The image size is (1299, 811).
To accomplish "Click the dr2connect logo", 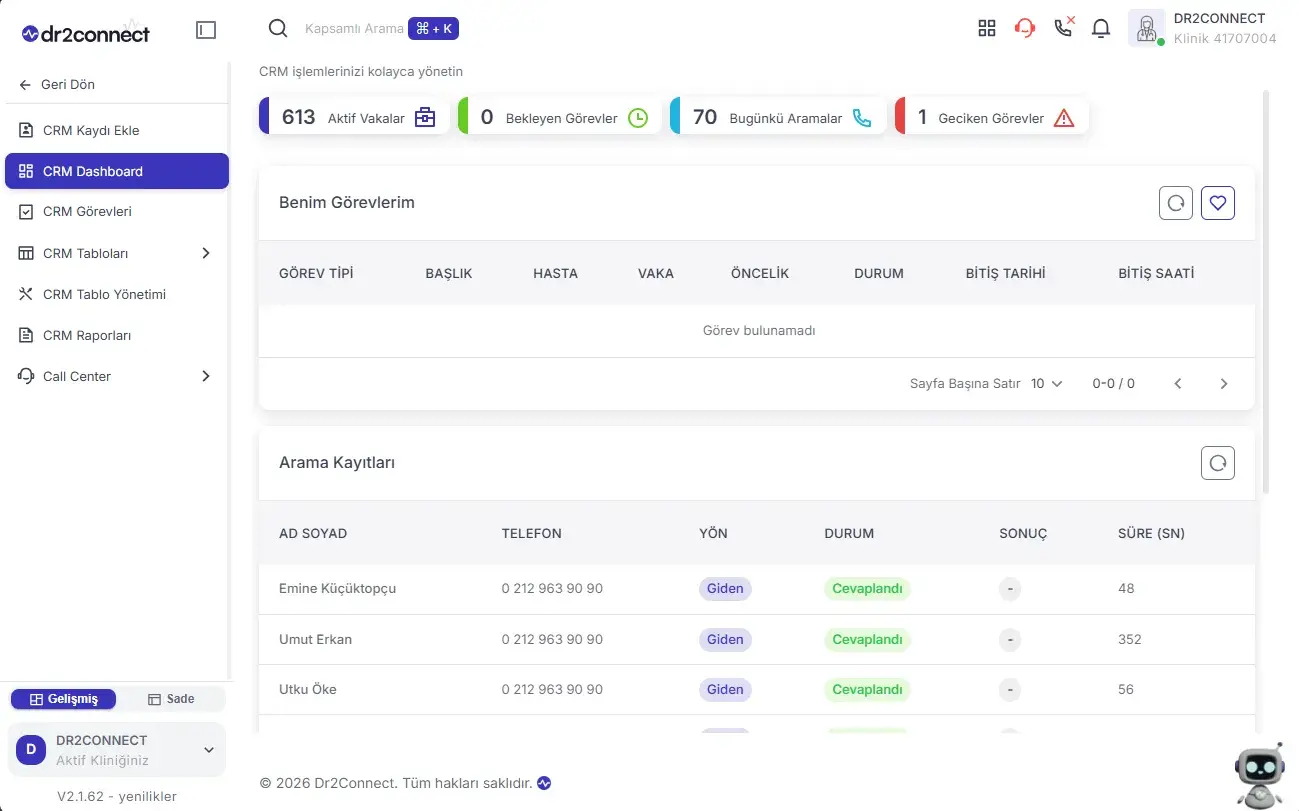I will coord(85,32).
